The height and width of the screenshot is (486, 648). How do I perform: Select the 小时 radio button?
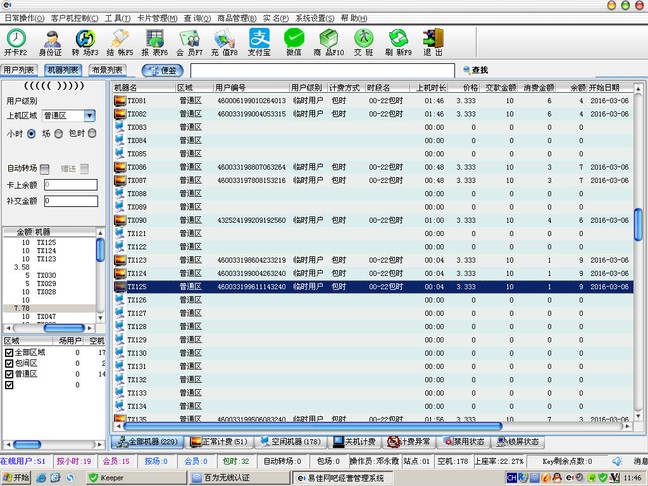(31, 134)
